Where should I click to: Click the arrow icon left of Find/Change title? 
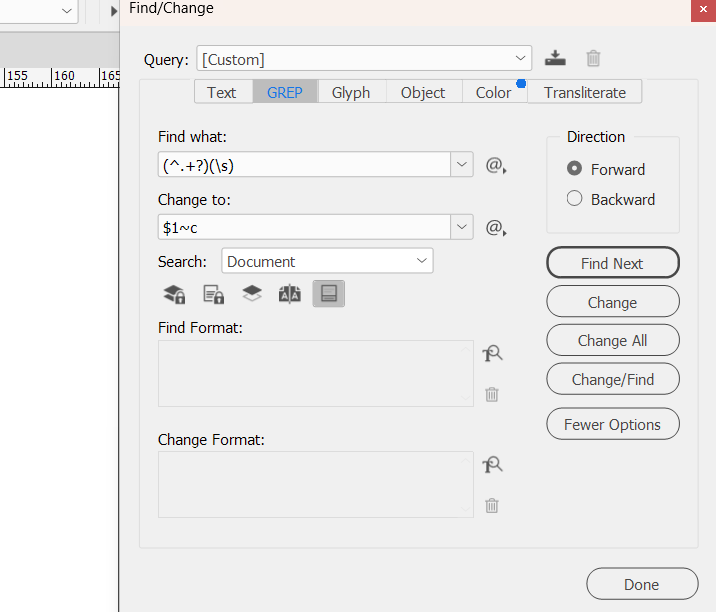(x=114, y=11)
